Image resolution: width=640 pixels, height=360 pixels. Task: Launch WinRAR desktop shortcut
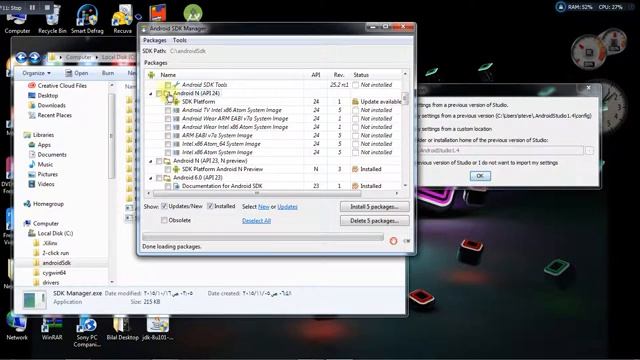tap(52, 328)
